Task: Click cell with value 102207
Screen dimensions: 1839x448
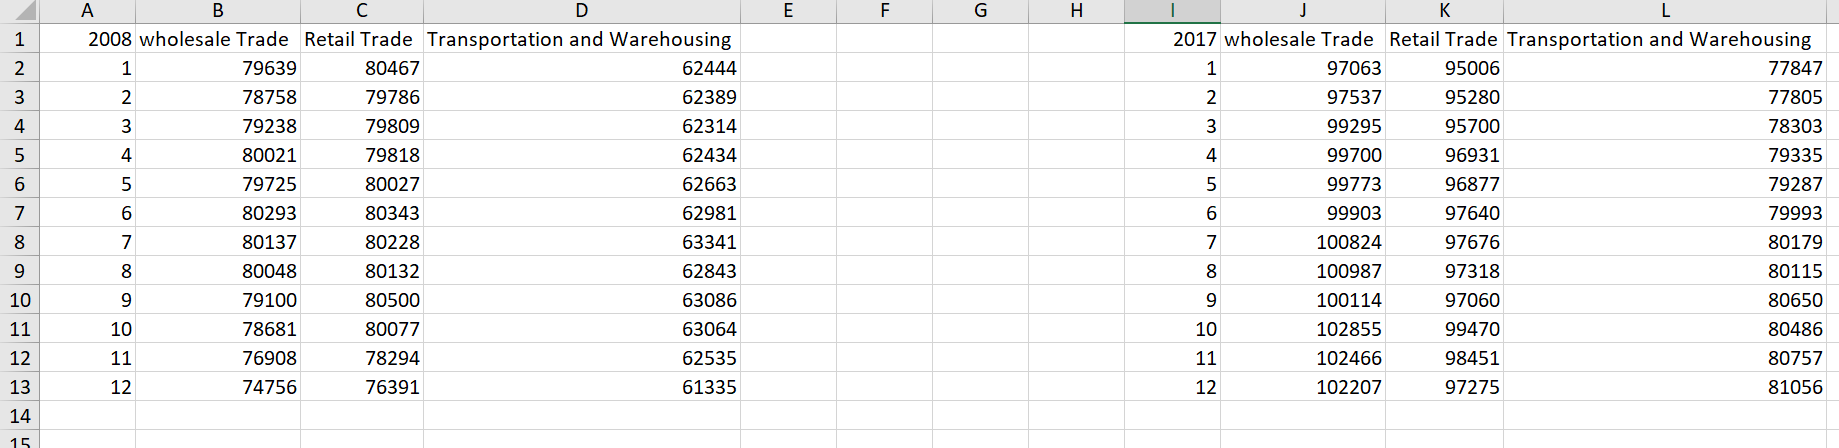Action: pos(1303,387)
